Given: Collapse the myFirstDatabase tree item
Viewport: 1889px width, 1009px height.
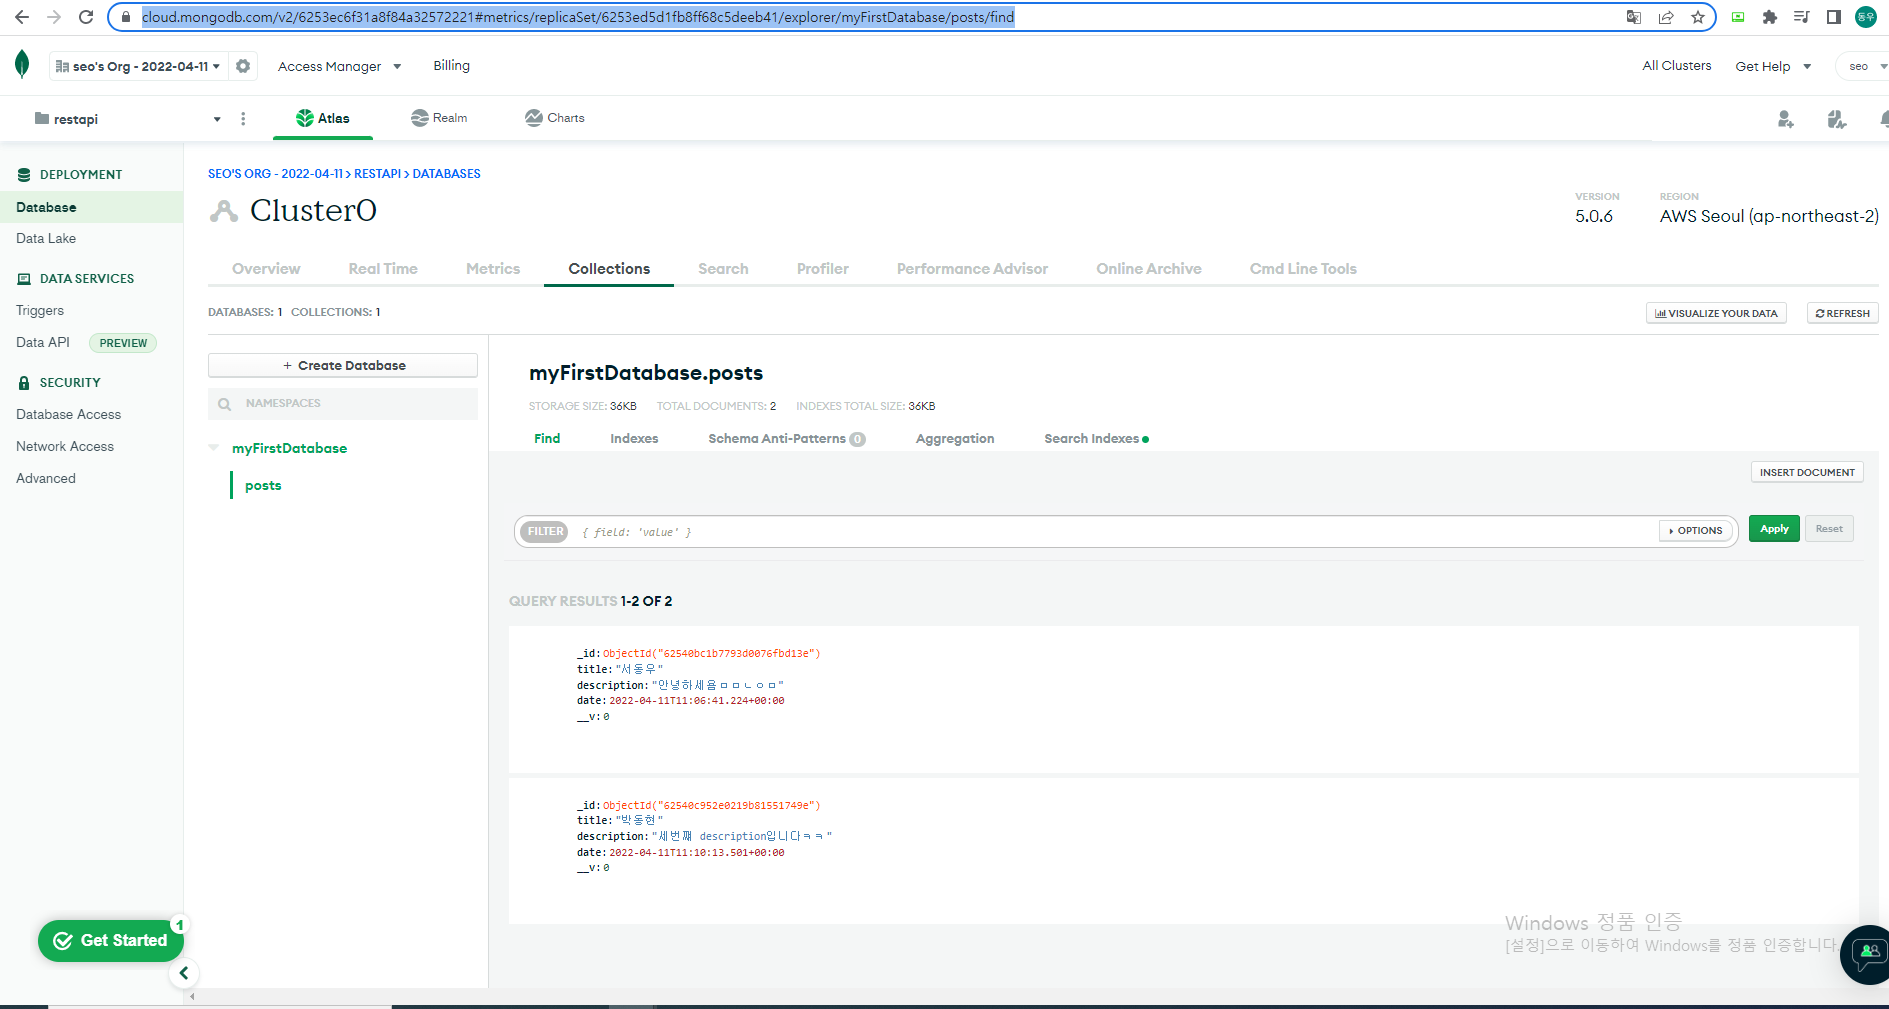Looking at the screenshot, I should click(214, 447).
